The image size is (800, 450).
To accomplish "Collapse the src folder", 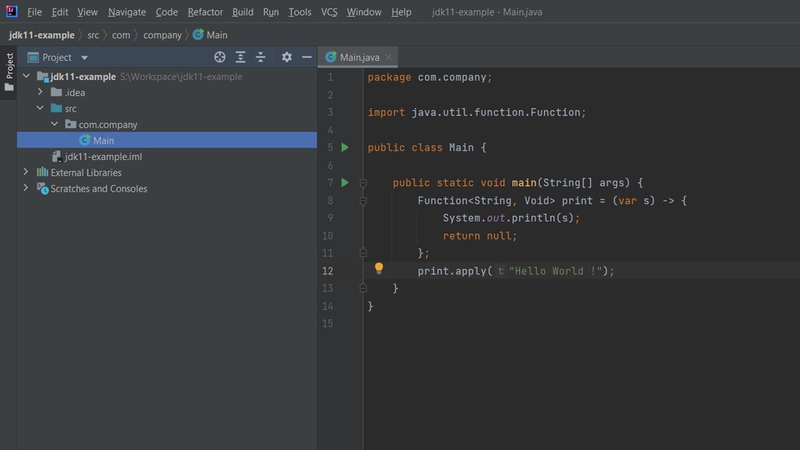I will 41,109.
